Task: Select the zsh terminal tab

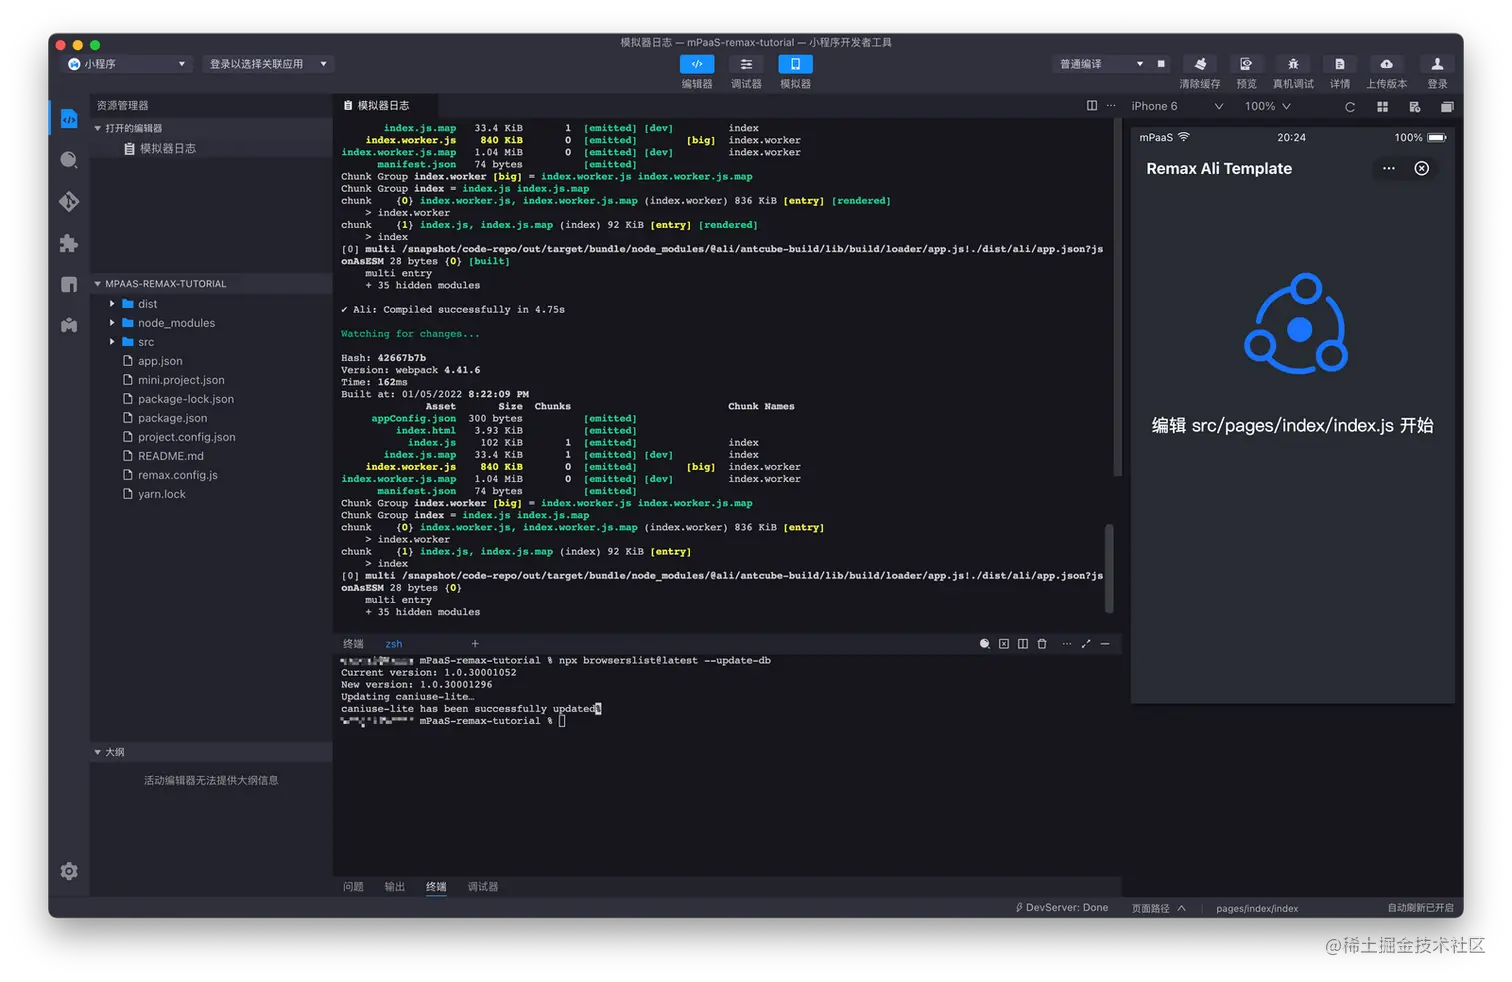Action: click(394, 644)
